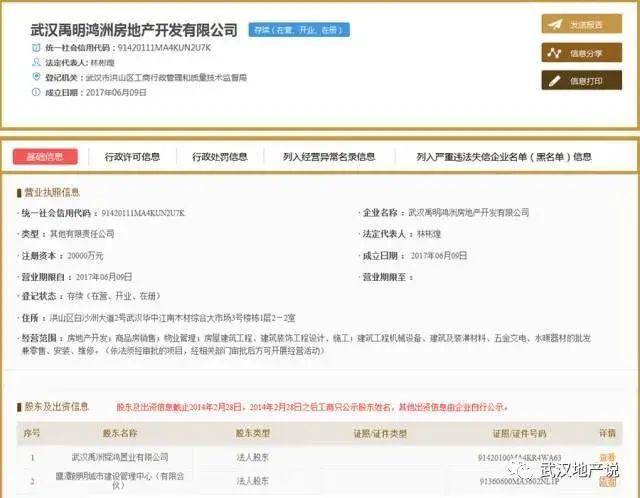
Task: Switch to 列入经营异常名录信息 tab
Action: (x=329, y=157)
